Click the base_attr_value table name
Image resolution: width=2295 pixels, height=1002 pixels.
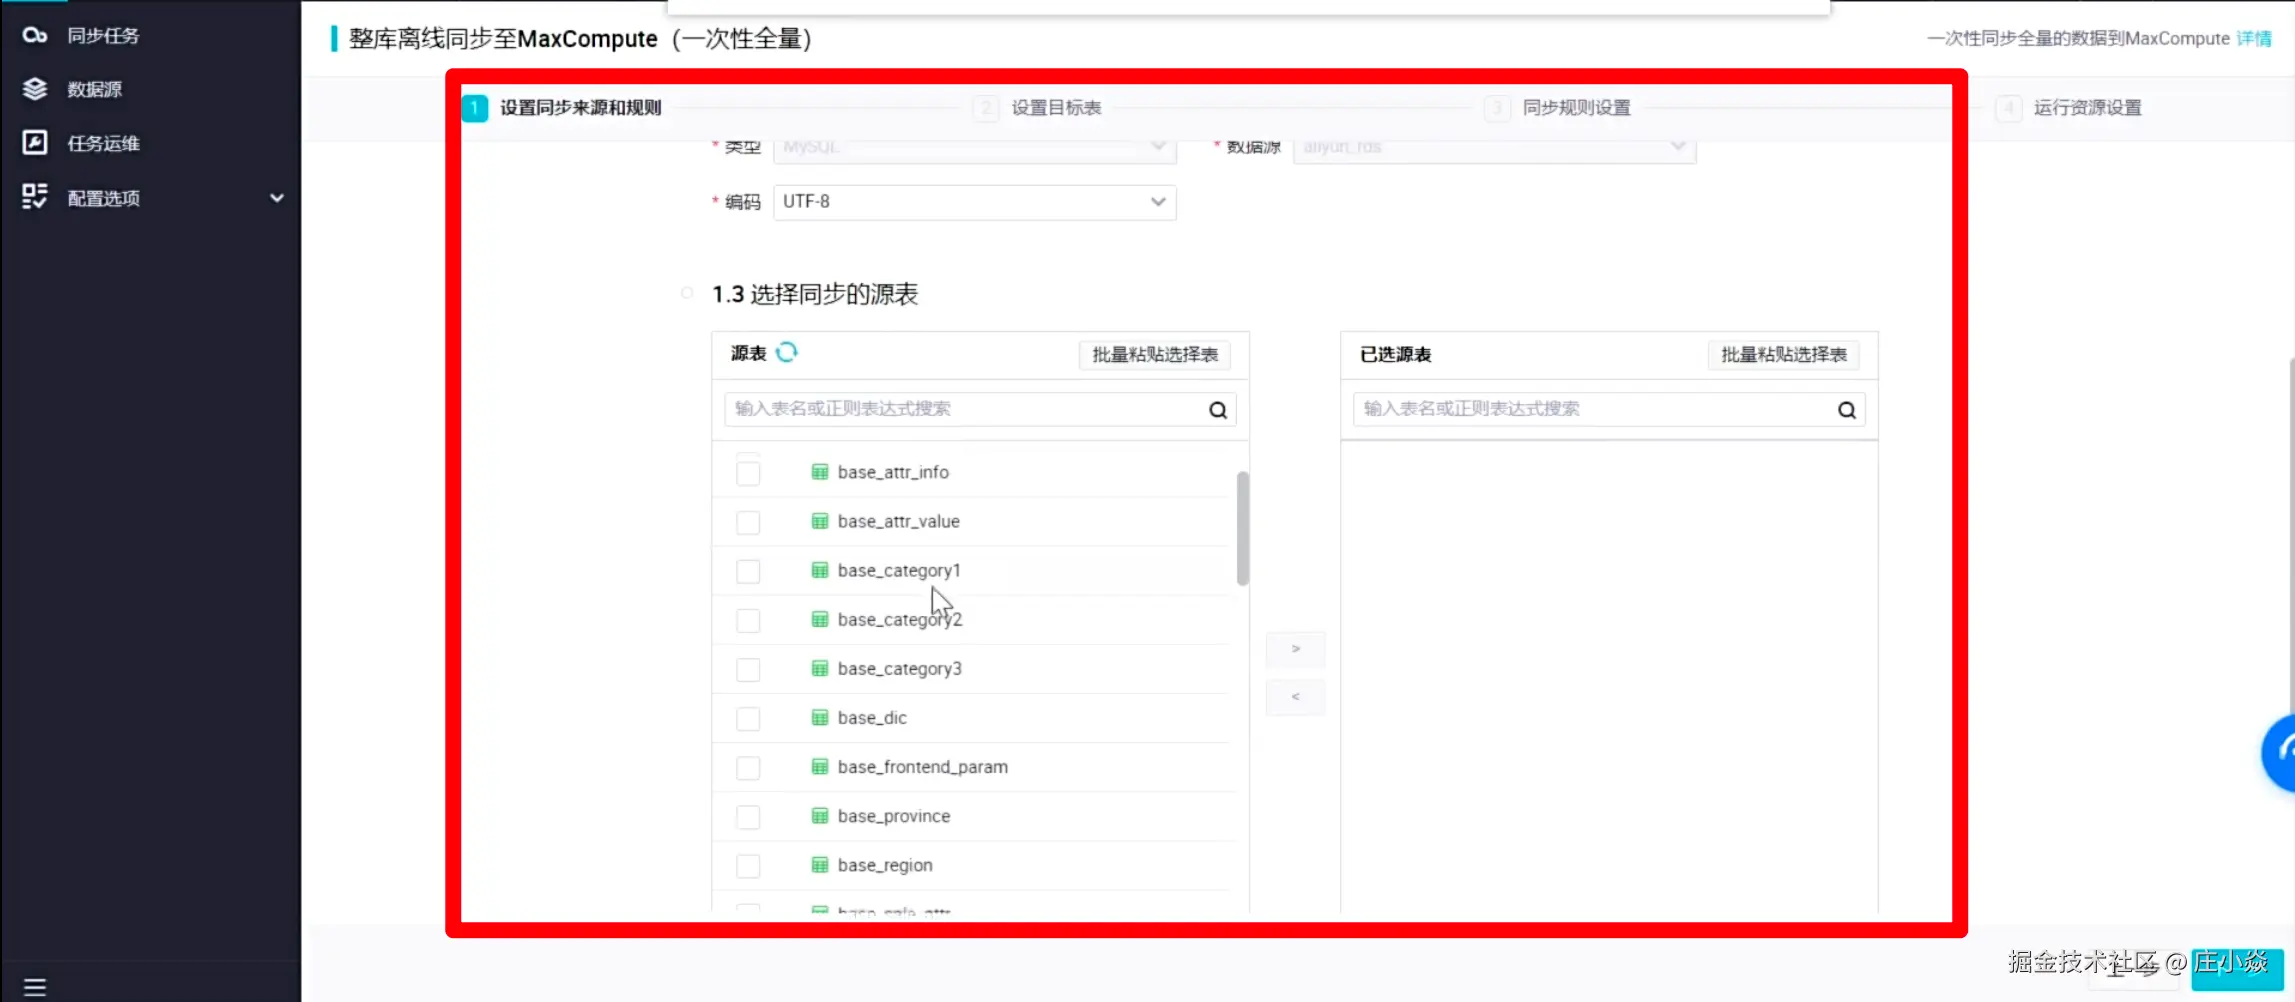(899, 521)
